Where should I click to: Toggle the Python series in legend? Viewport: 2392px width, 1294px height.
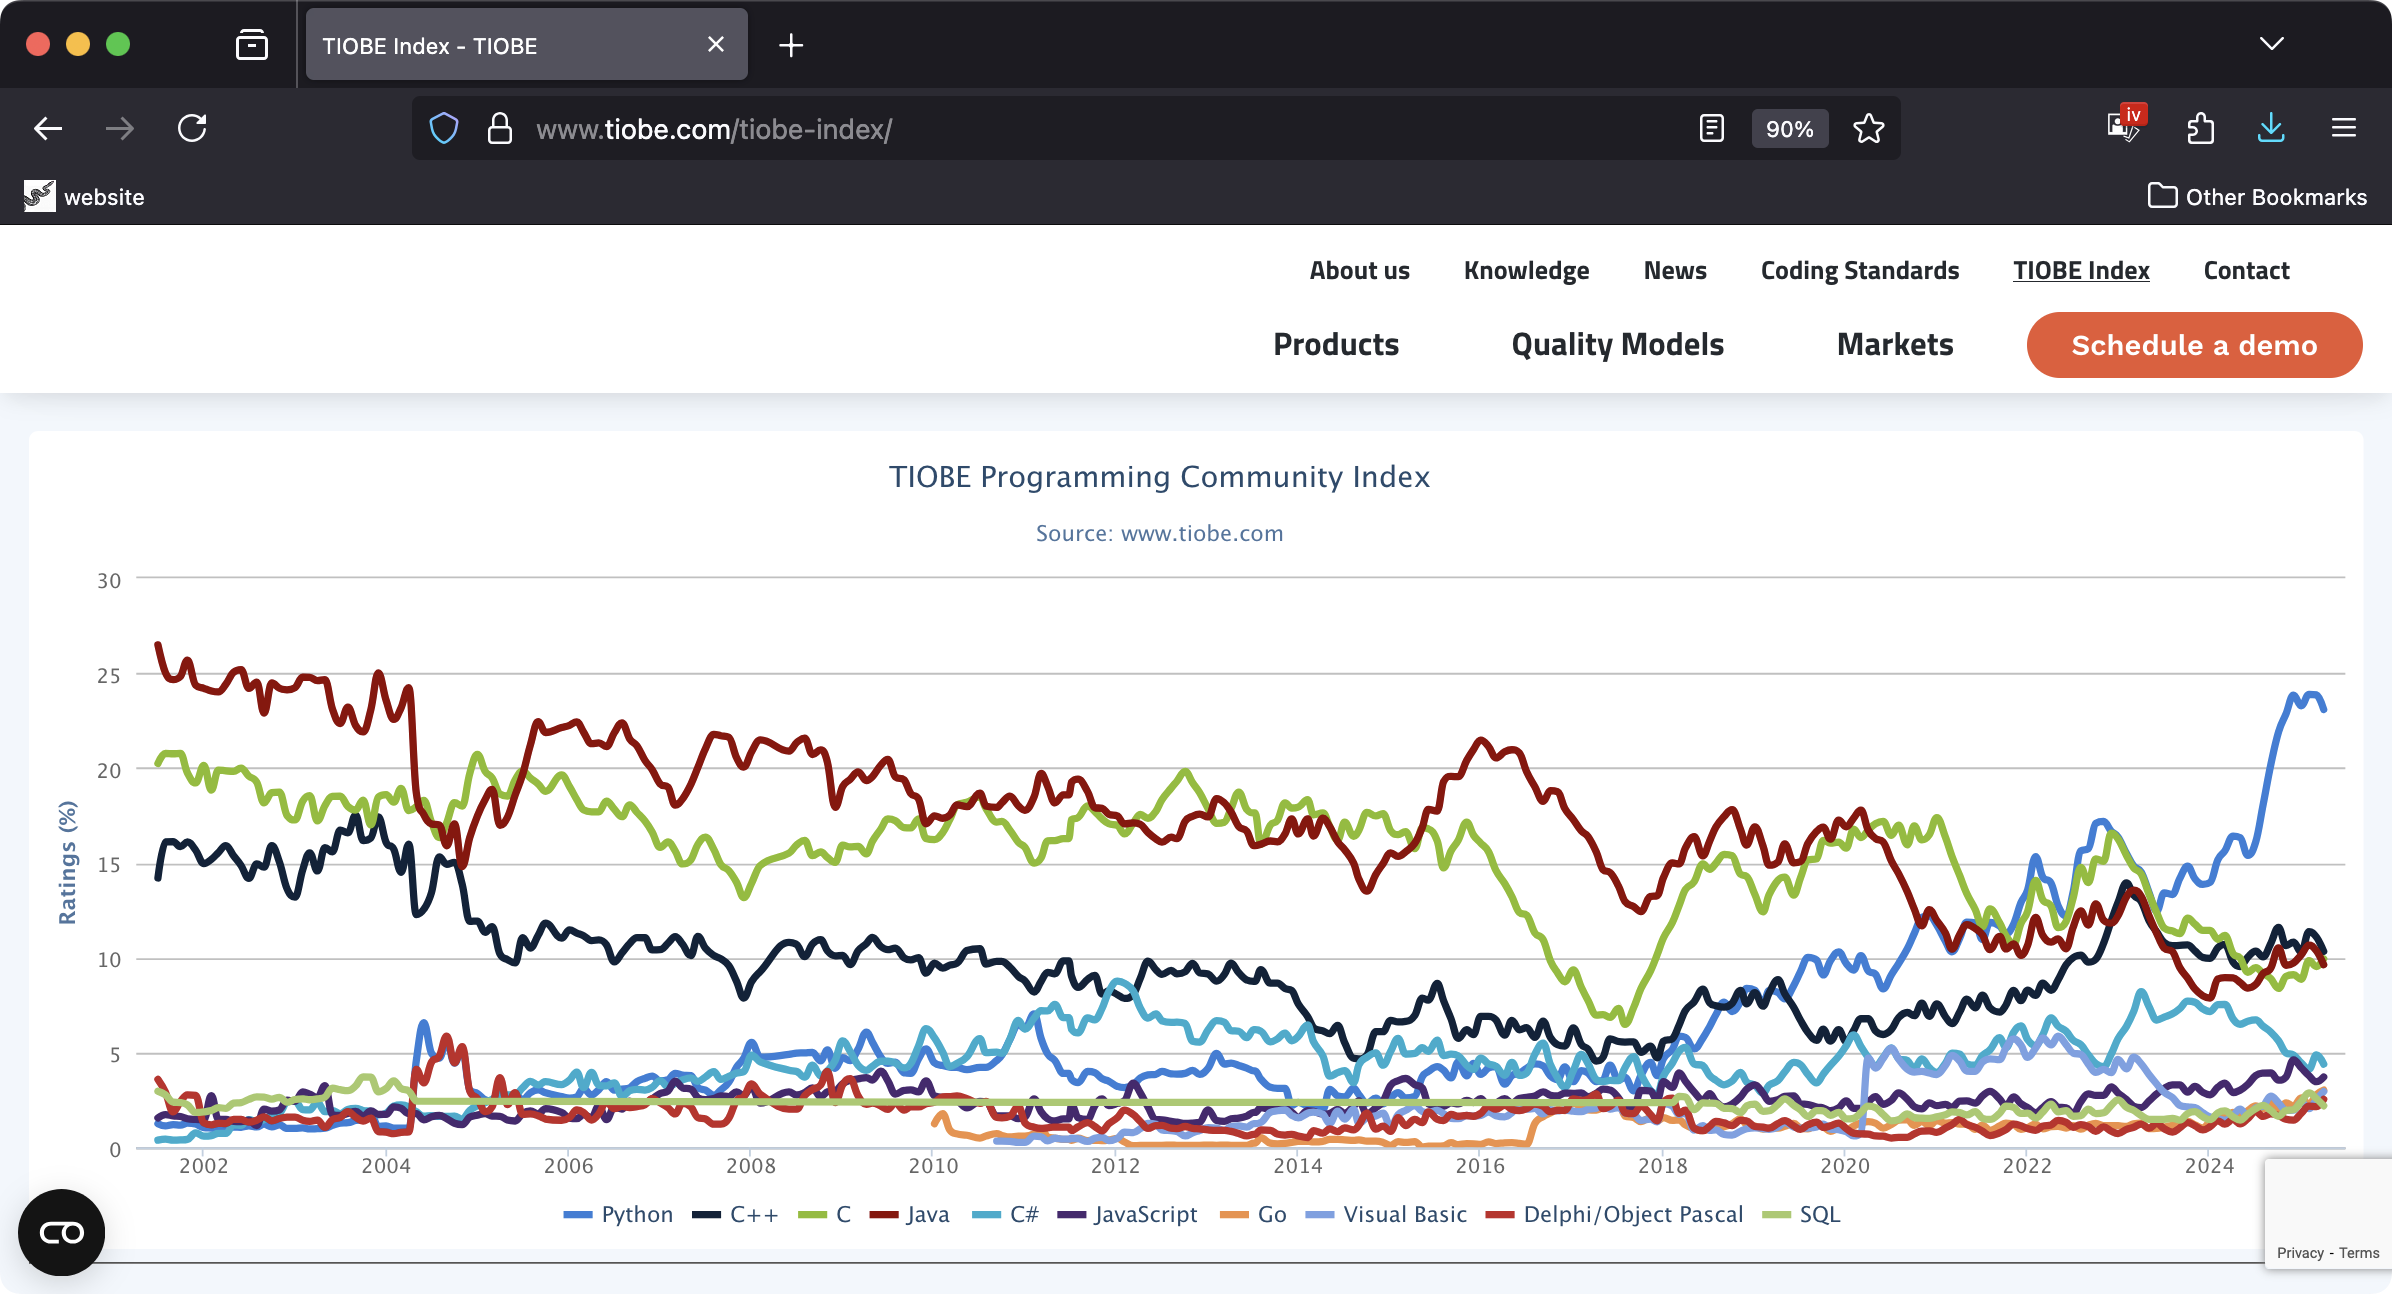(x=618, y=1214)
